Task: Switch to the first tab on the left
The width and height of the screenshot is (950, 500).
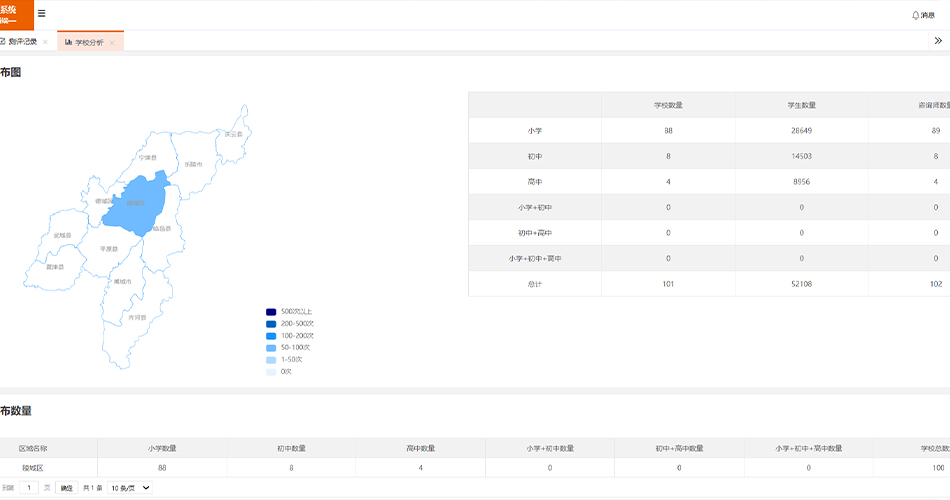Action: pos(22,42)
